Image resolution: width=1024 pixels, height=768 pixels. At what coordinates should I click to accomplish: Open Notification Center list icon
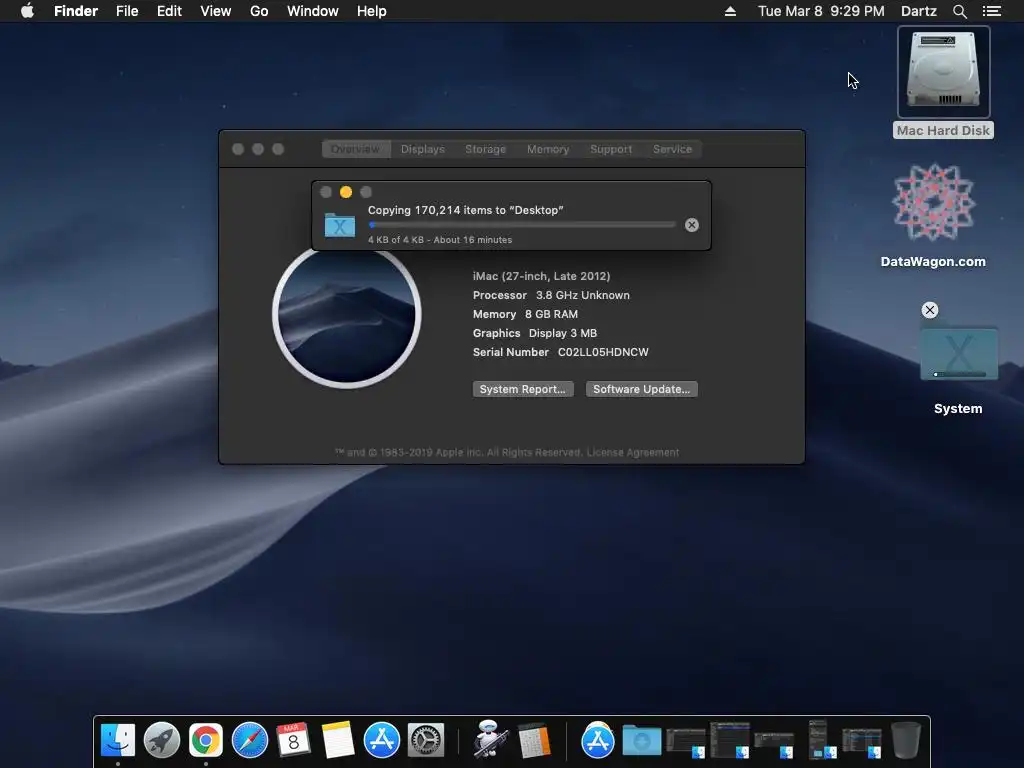pyautogui.click(x=991, y=11)
